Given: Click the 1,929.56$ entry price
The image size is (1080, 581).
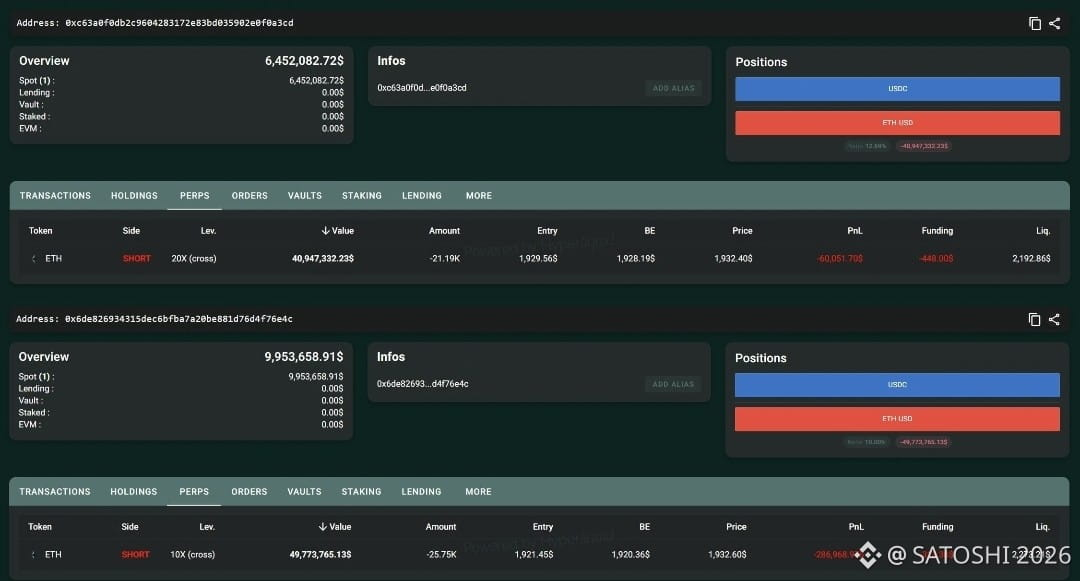Looking at the screenshot, I should (538, 259).
